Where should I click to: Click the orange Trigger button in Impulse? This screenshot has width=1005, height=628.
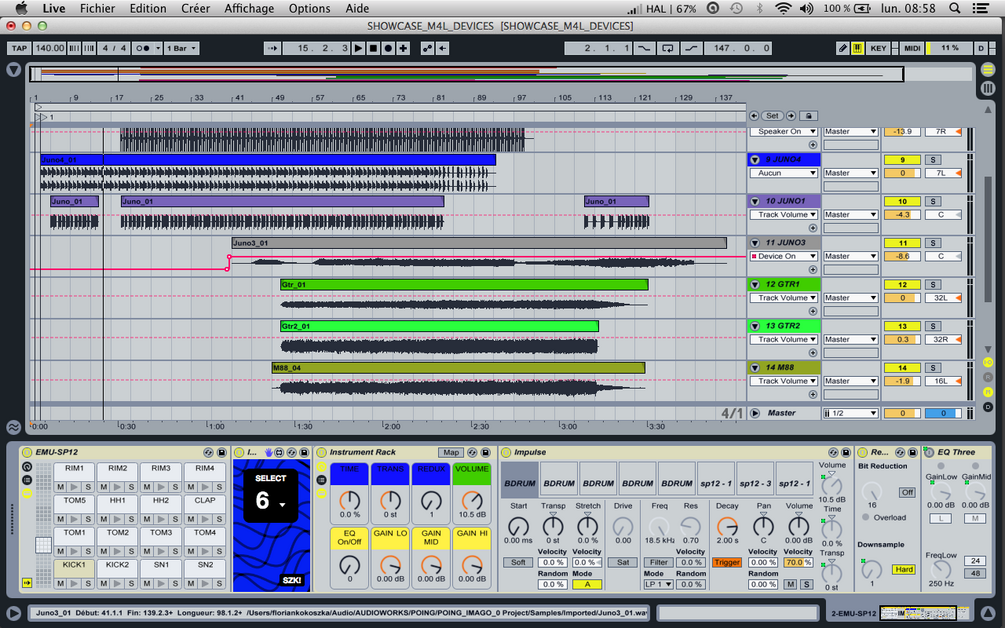[x=727, y=563]
